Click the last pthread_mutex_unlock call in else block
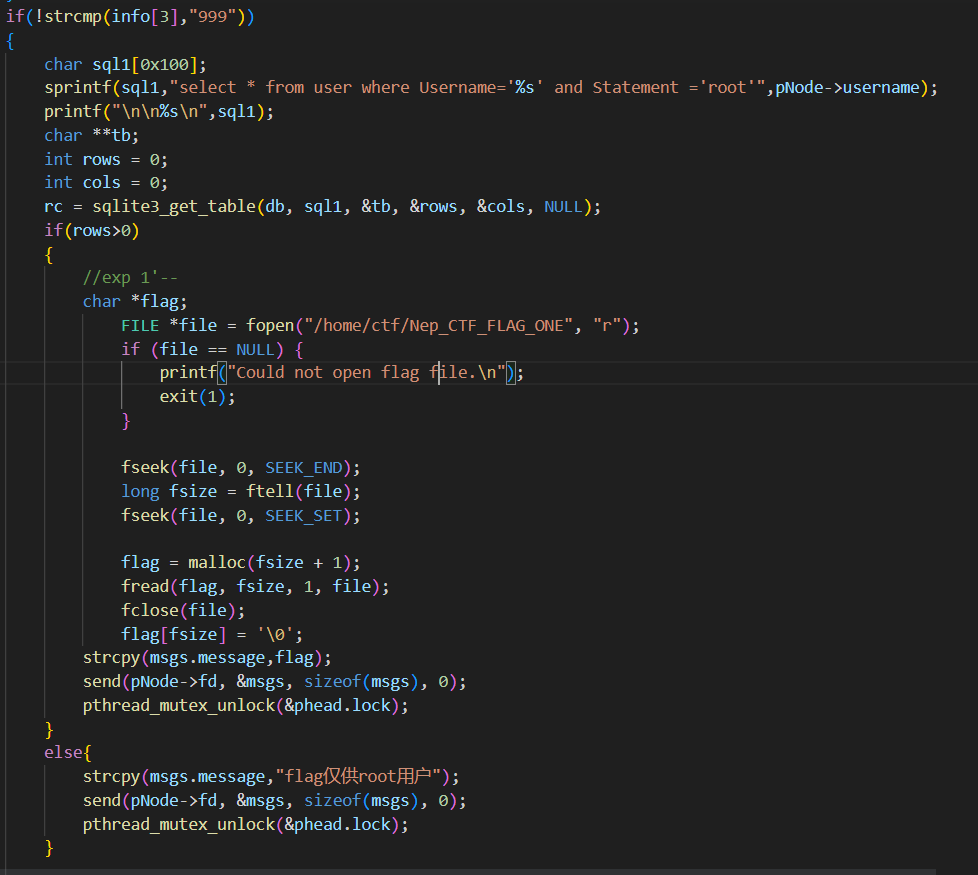This screenshot has height=875, width=978. (x=246, y=824)
